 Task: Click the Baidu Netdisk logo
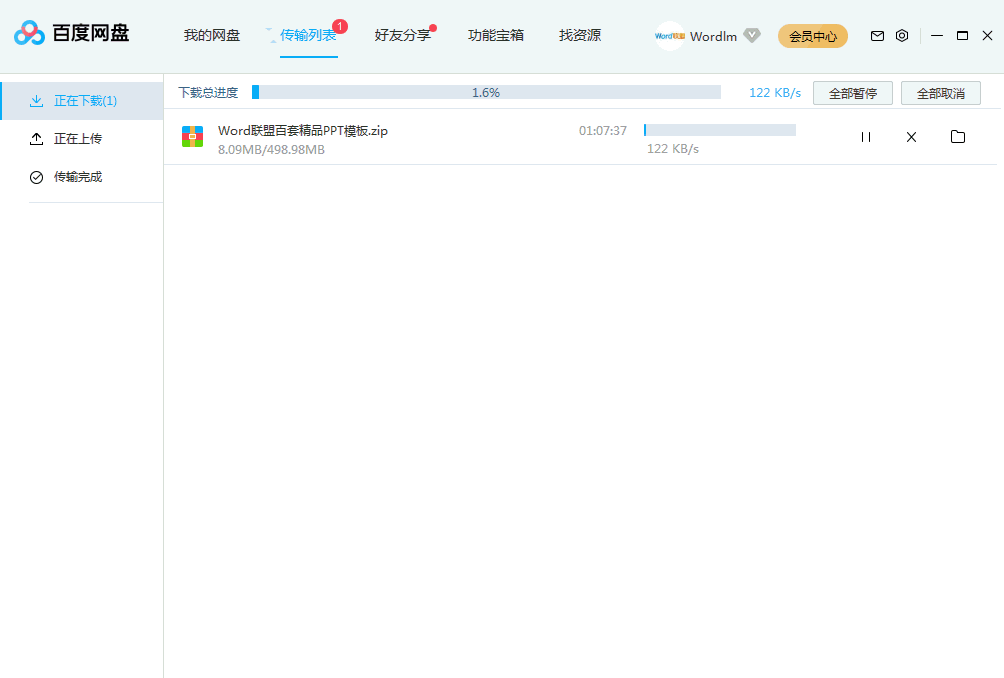[x=71, y=33]
